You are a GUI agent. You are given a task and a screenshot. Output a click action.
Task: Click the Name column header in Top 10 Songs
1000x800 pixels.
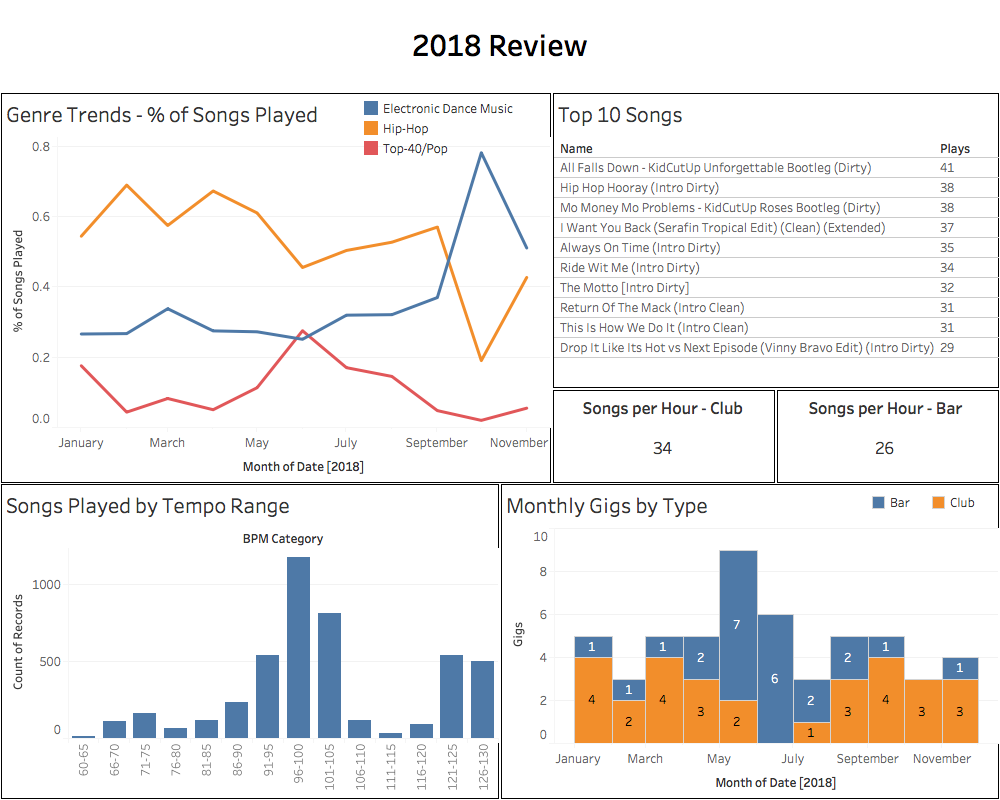pos(576,149)
